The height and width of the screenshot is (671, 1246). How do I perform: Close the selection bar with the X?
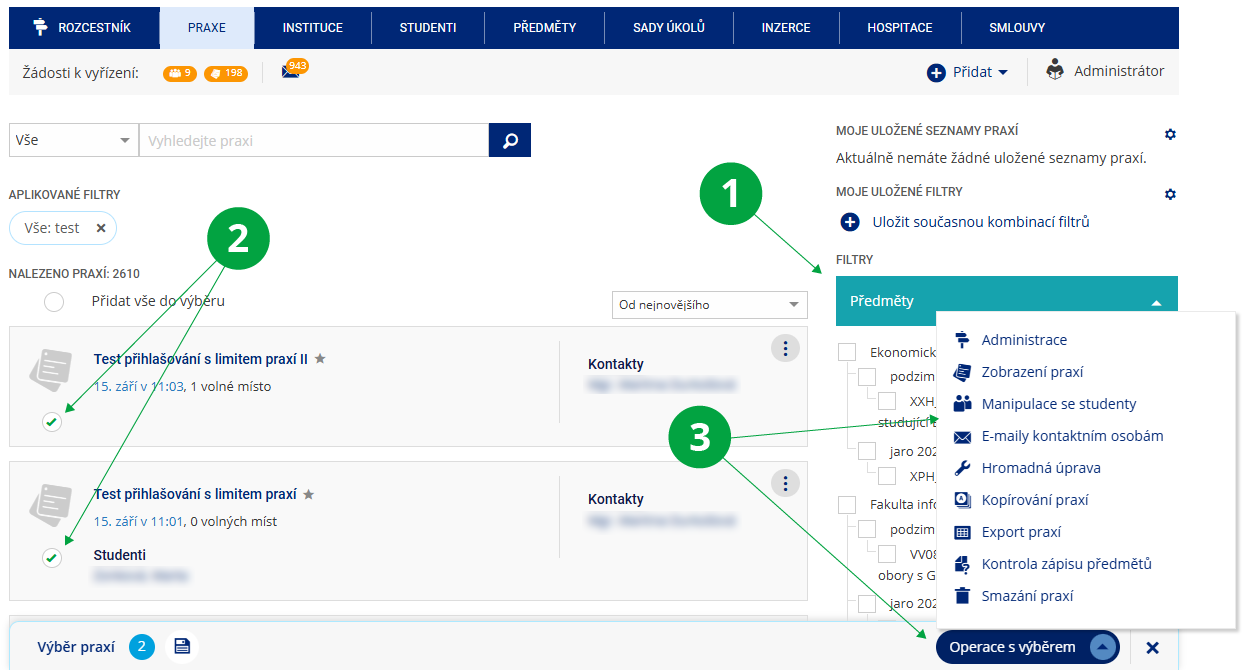click(x=1152, y=648)
